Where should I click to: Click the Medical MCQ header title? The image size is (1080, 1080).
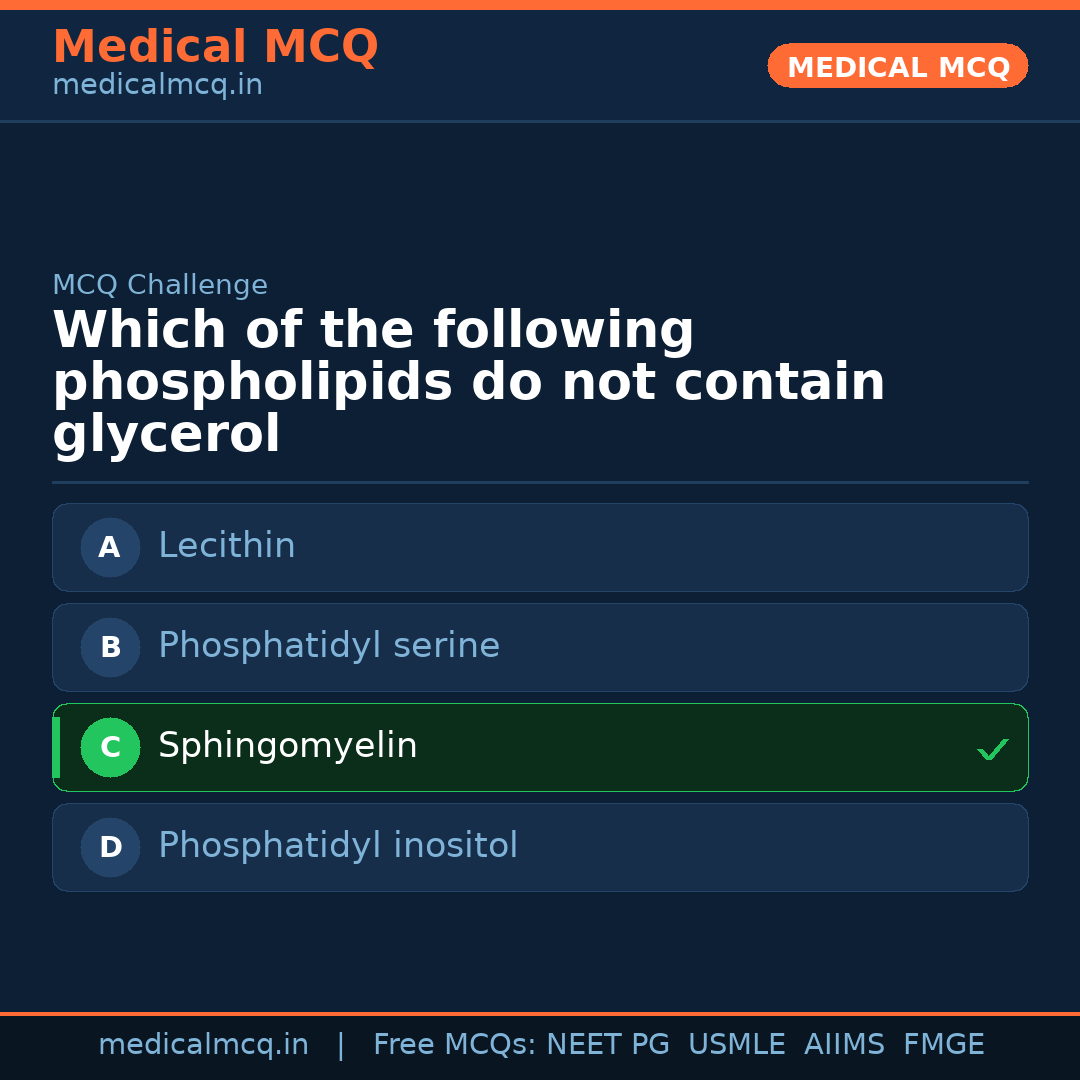pos(215,47)
